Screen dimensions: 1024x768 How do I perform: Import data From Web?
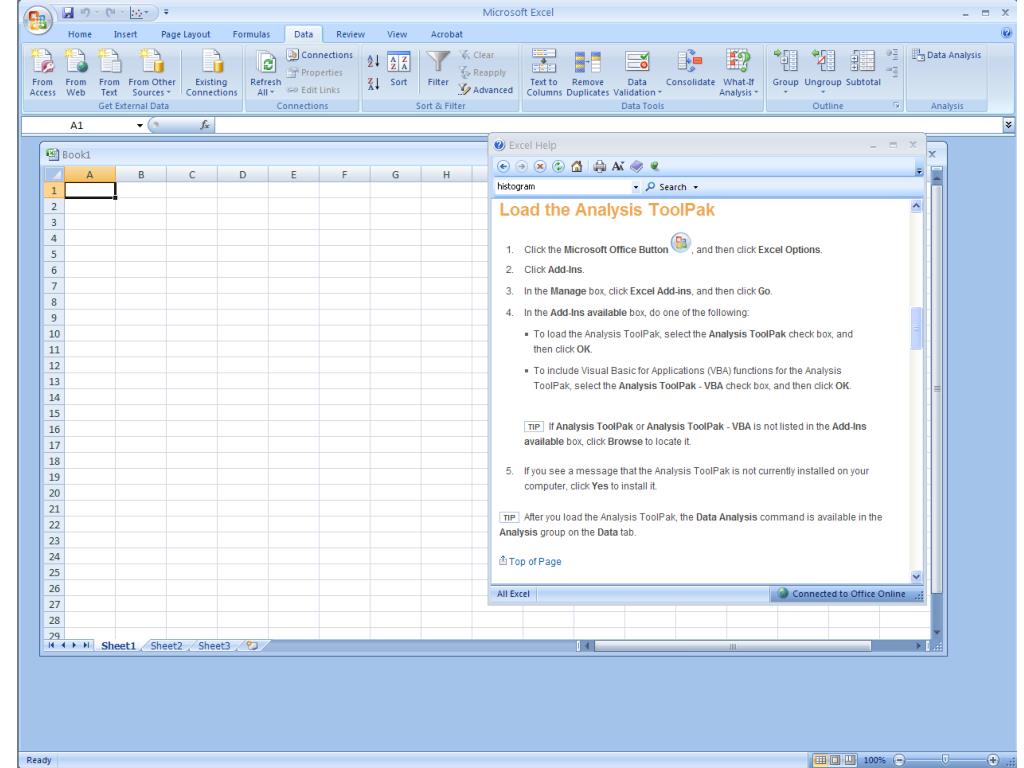coord(76,72)
